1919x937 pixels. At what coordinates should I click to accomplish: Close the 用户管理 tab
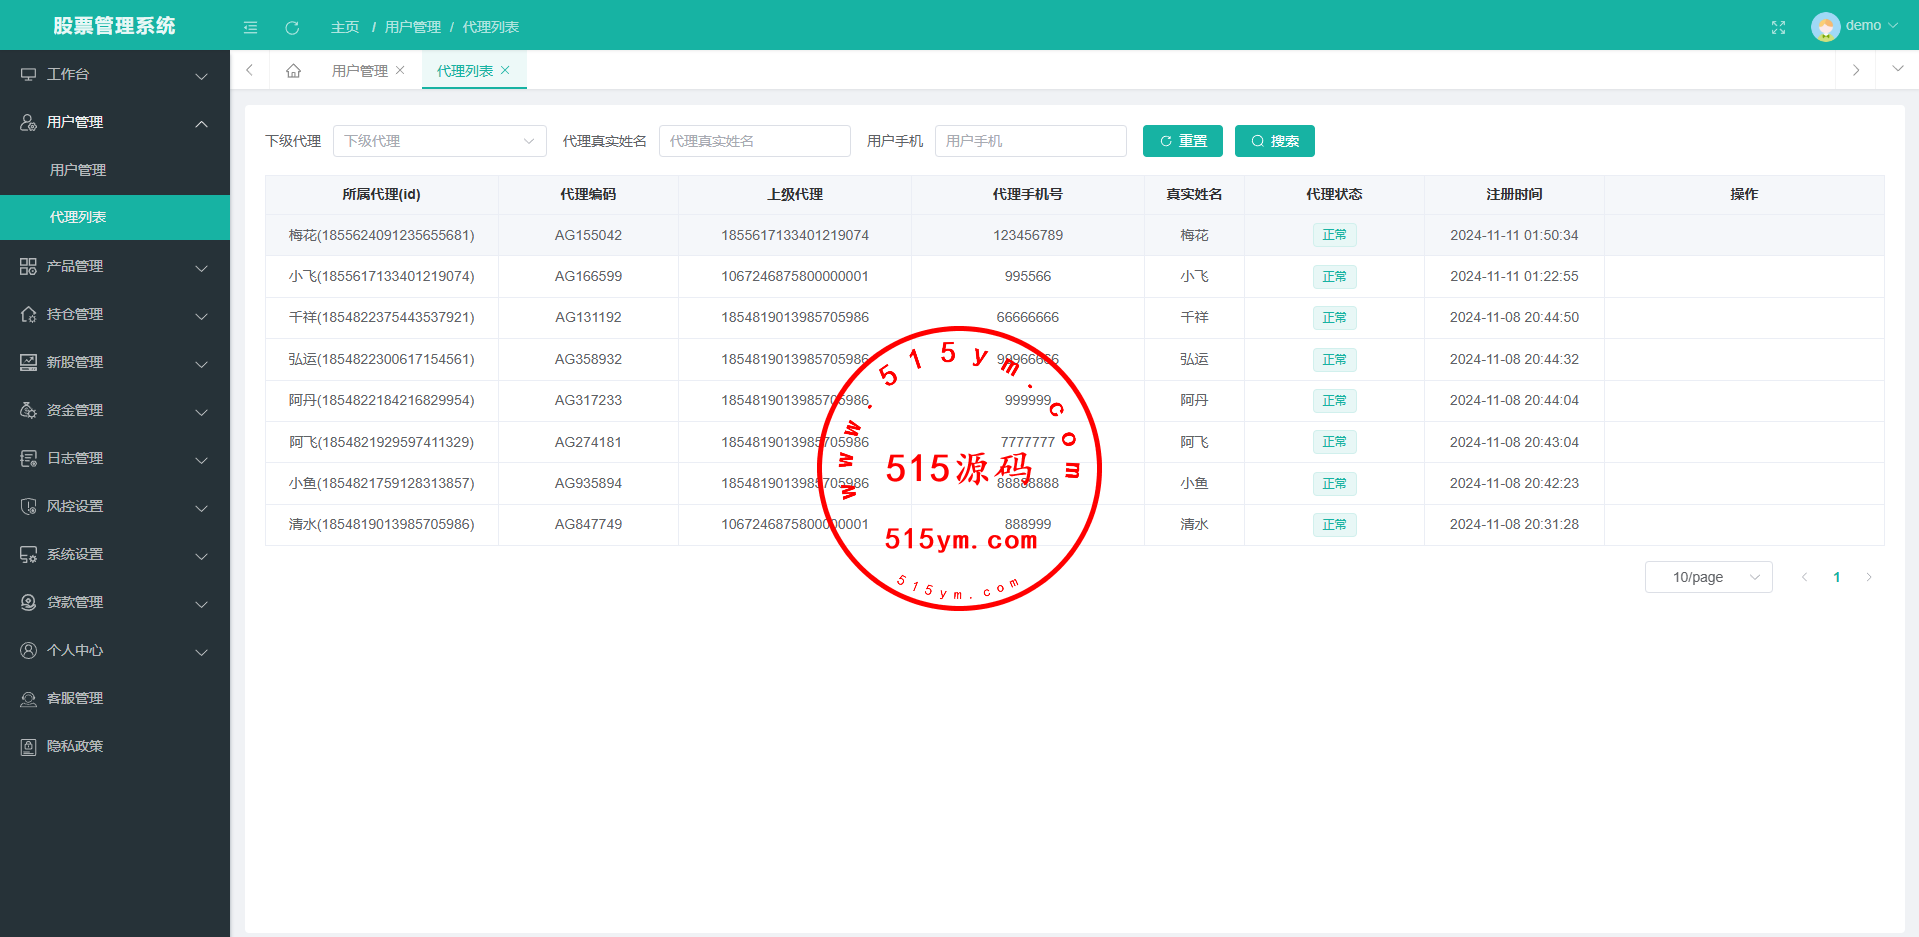(x=400, y=70)
